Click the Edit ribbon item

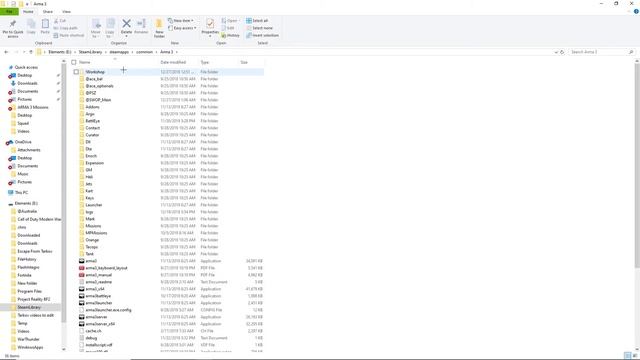(229, 28)
